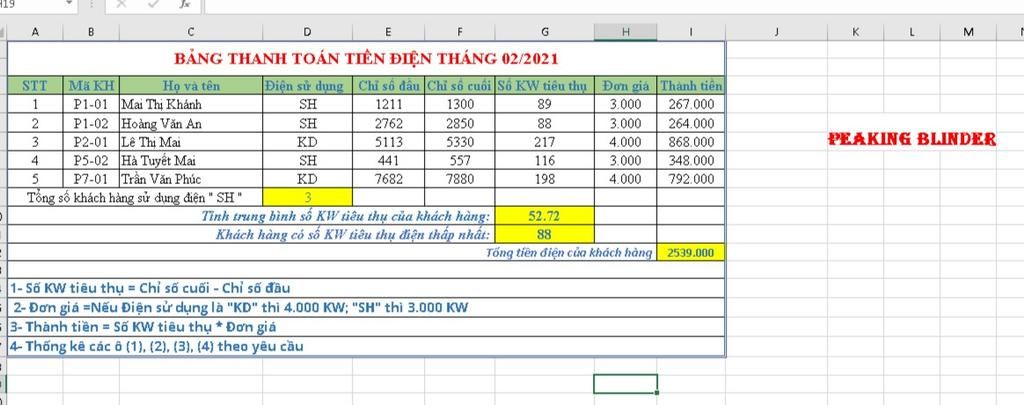This screenshot has height=405, width=1024.
Task: Click inside the formula bar input
Action: point(614,5)
